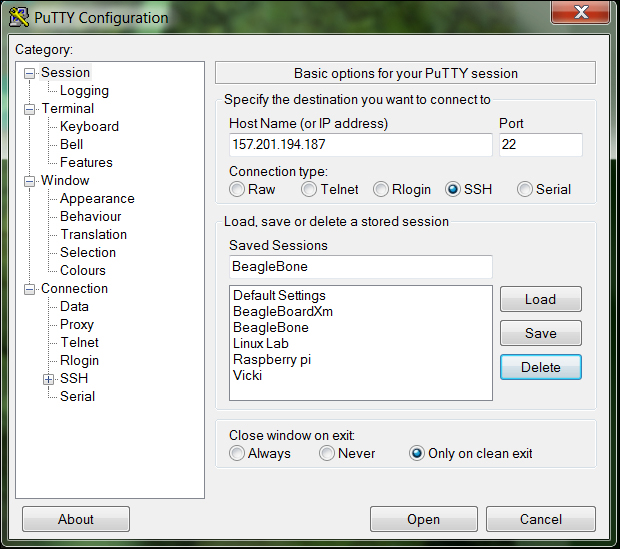Open the Rlogin category in tree
Screen dimensions: 620x549
coord(79,360)
